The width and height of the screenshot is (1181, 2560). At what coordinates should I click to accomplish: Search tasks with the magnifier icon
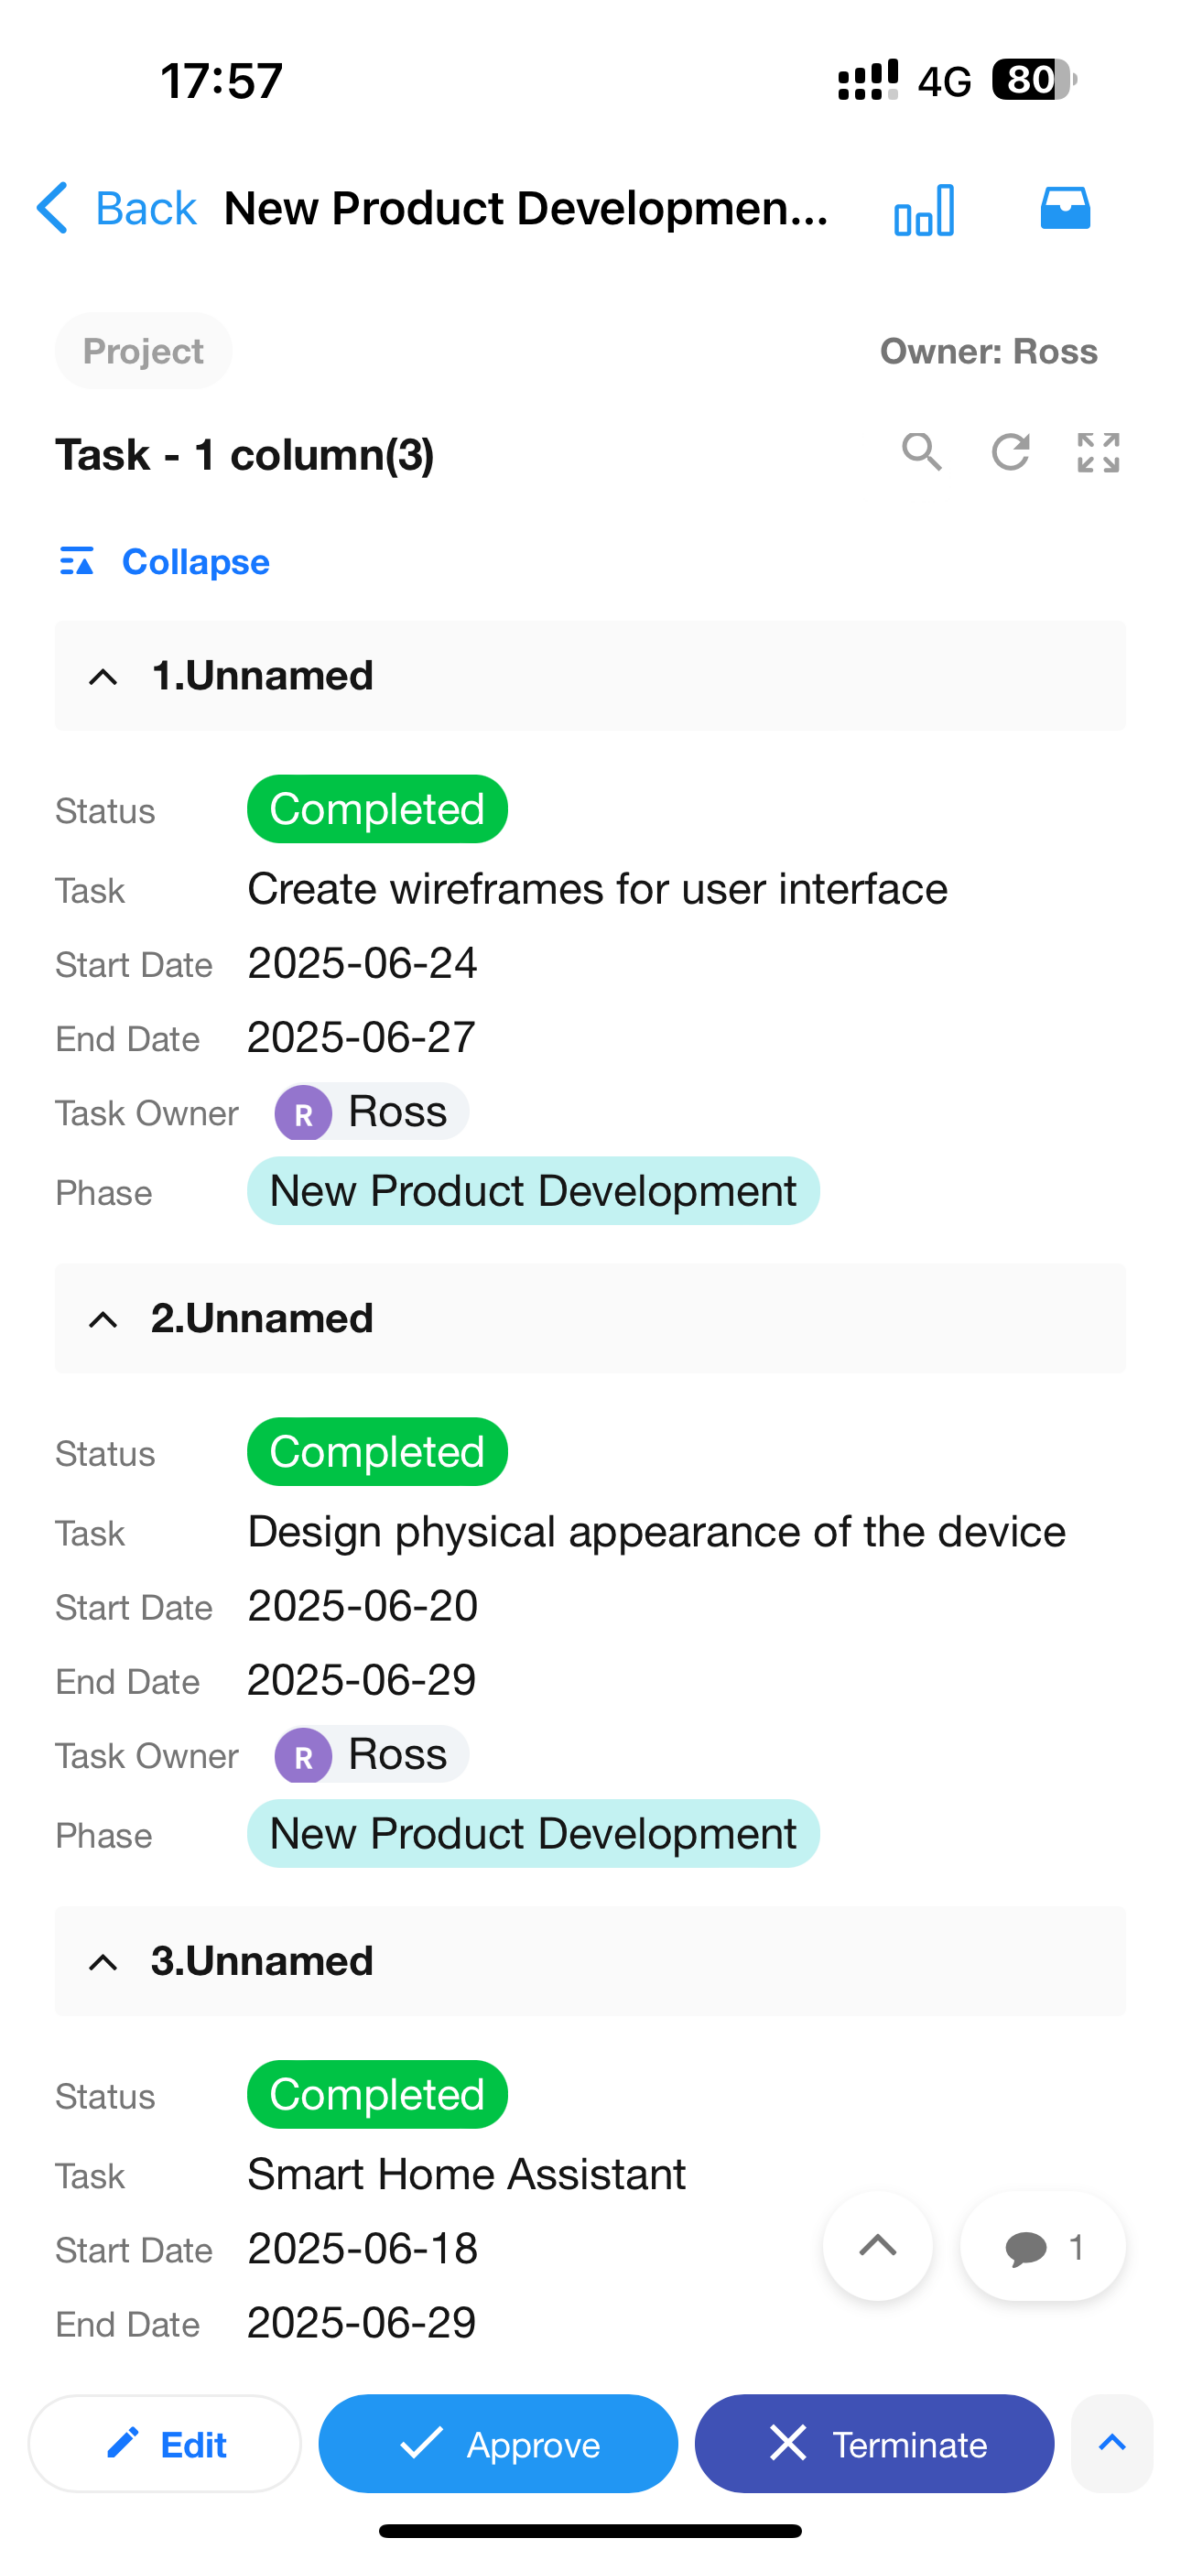921,452
